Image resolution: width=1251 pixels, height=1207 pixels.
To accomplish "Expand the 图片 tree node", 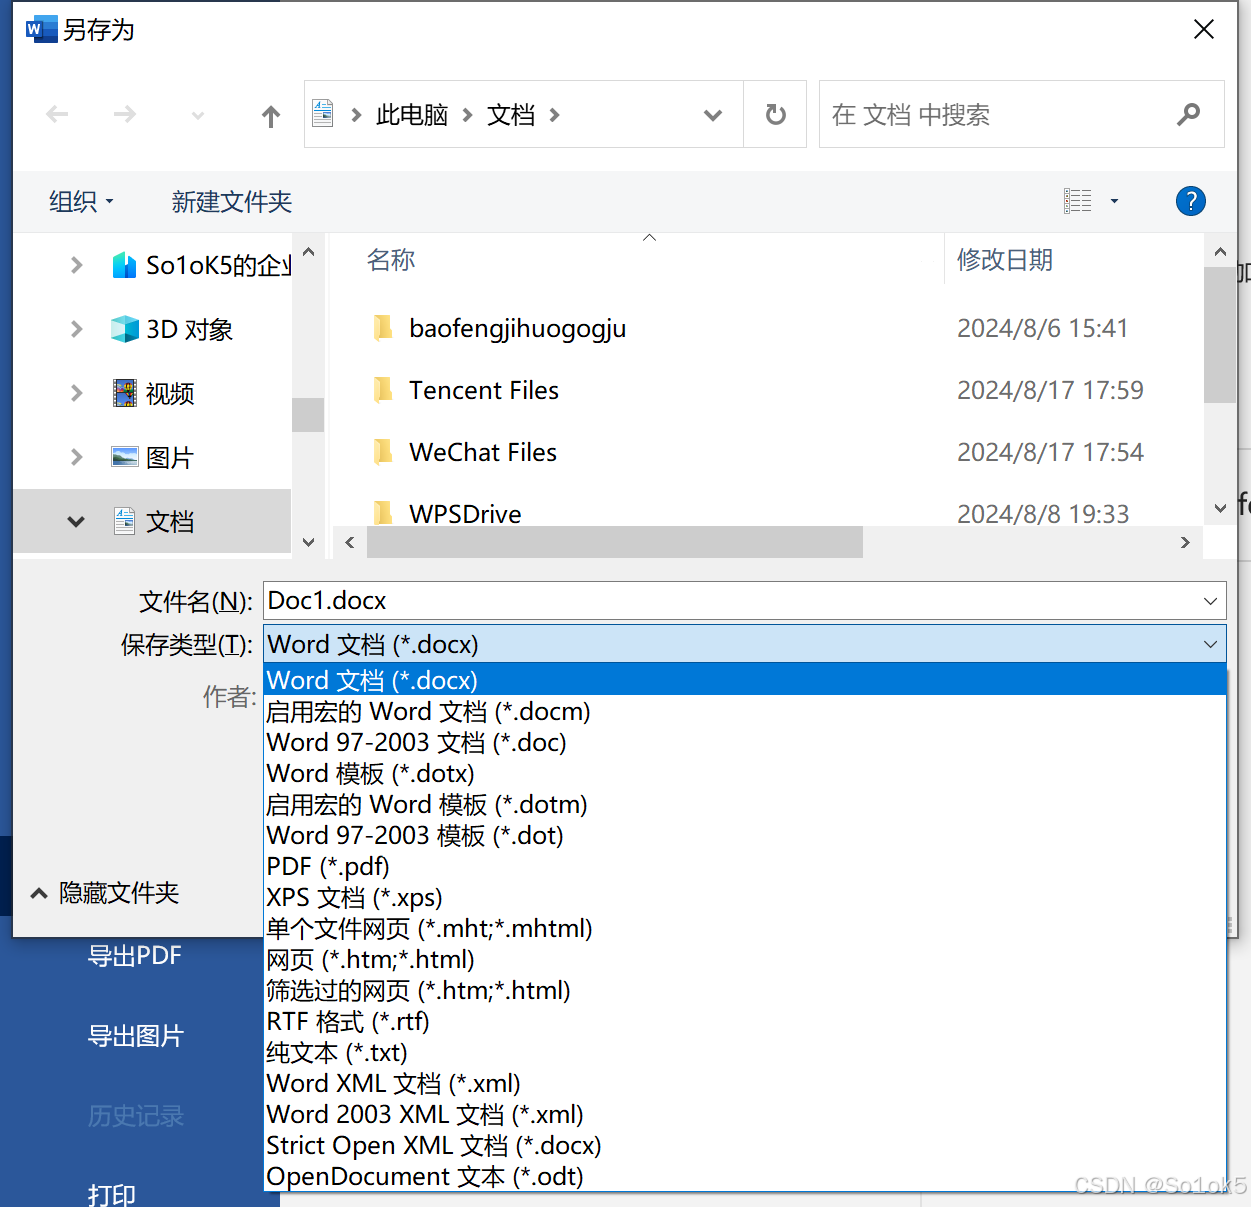I will (76, 457).
